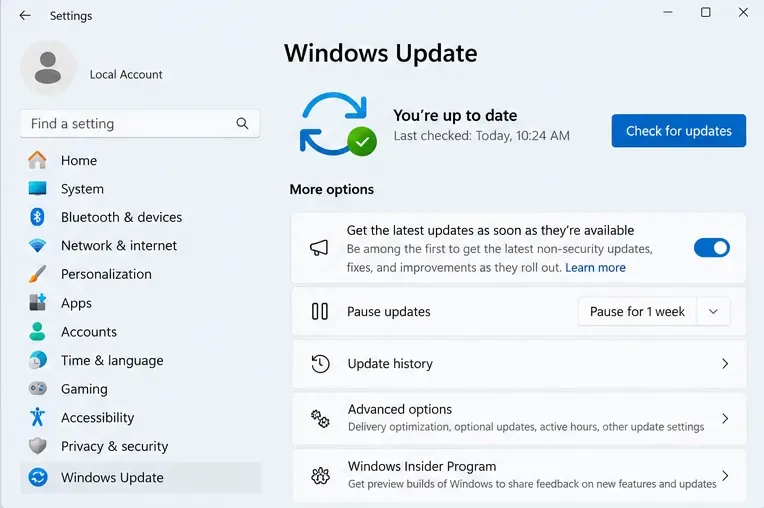The image size is (764, 508).
Task: Open Advanced options via its chevron
Action: point(725,418)
